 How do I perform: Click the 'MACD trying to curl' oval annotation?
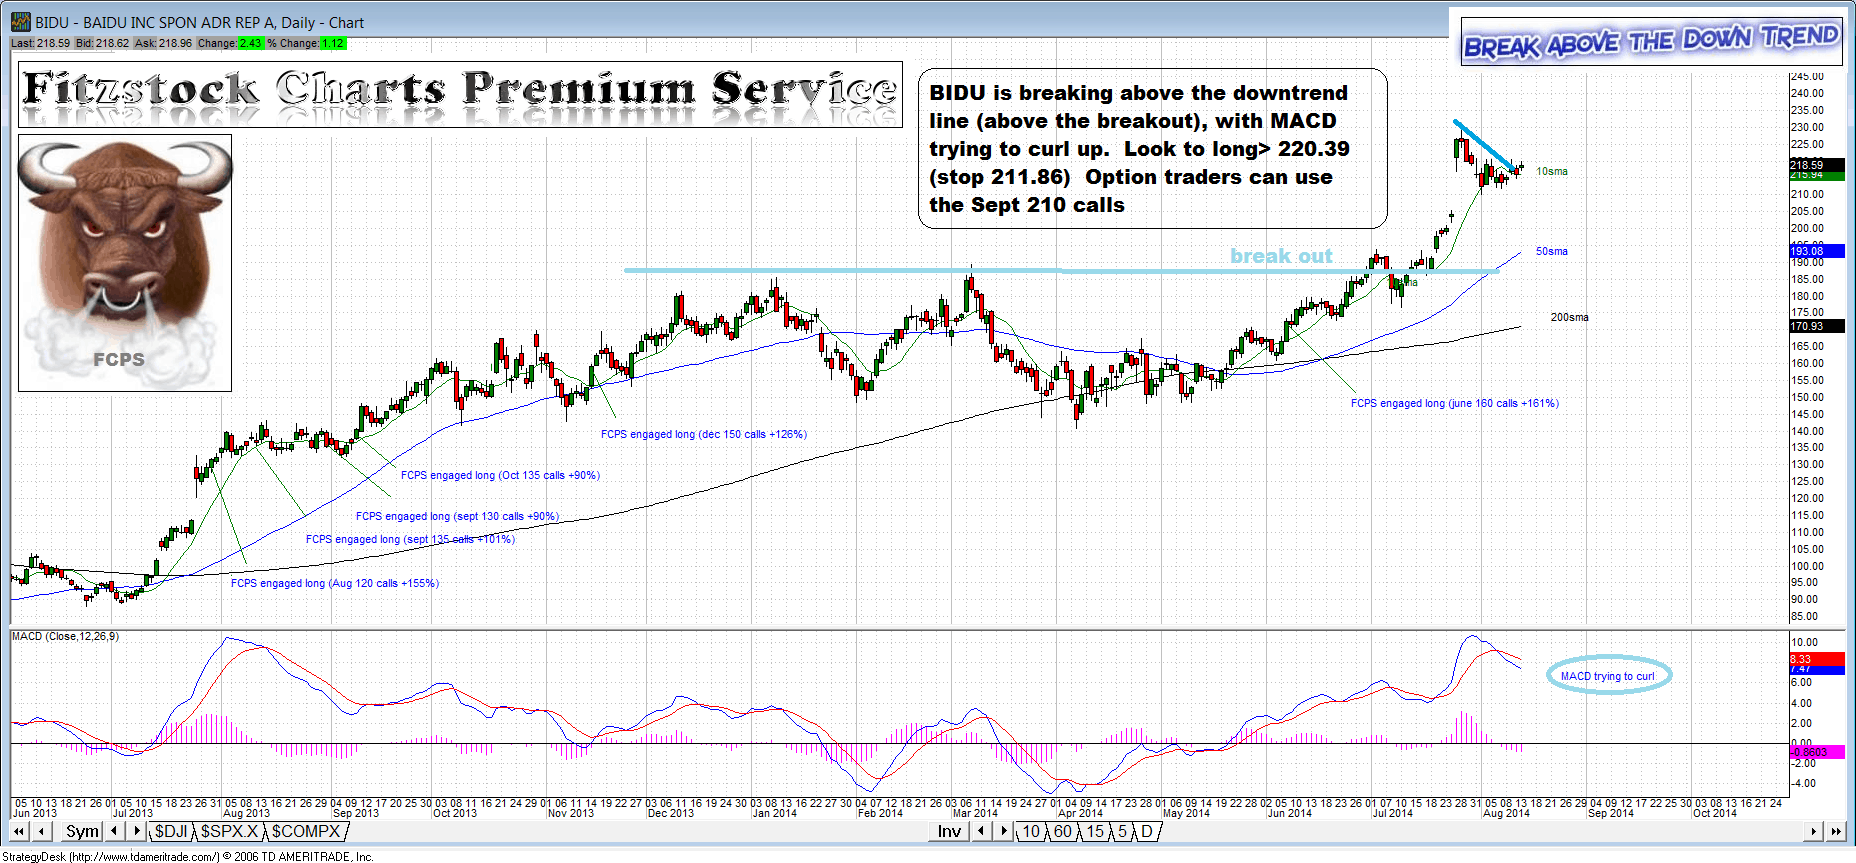pos(1608,676)
